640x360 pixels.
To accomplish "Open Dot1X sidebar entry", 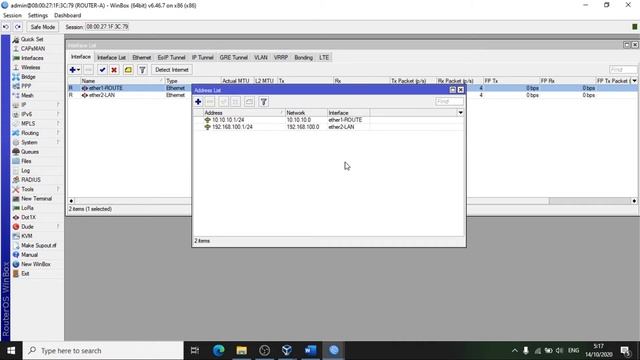I will (x=28, y=218).
